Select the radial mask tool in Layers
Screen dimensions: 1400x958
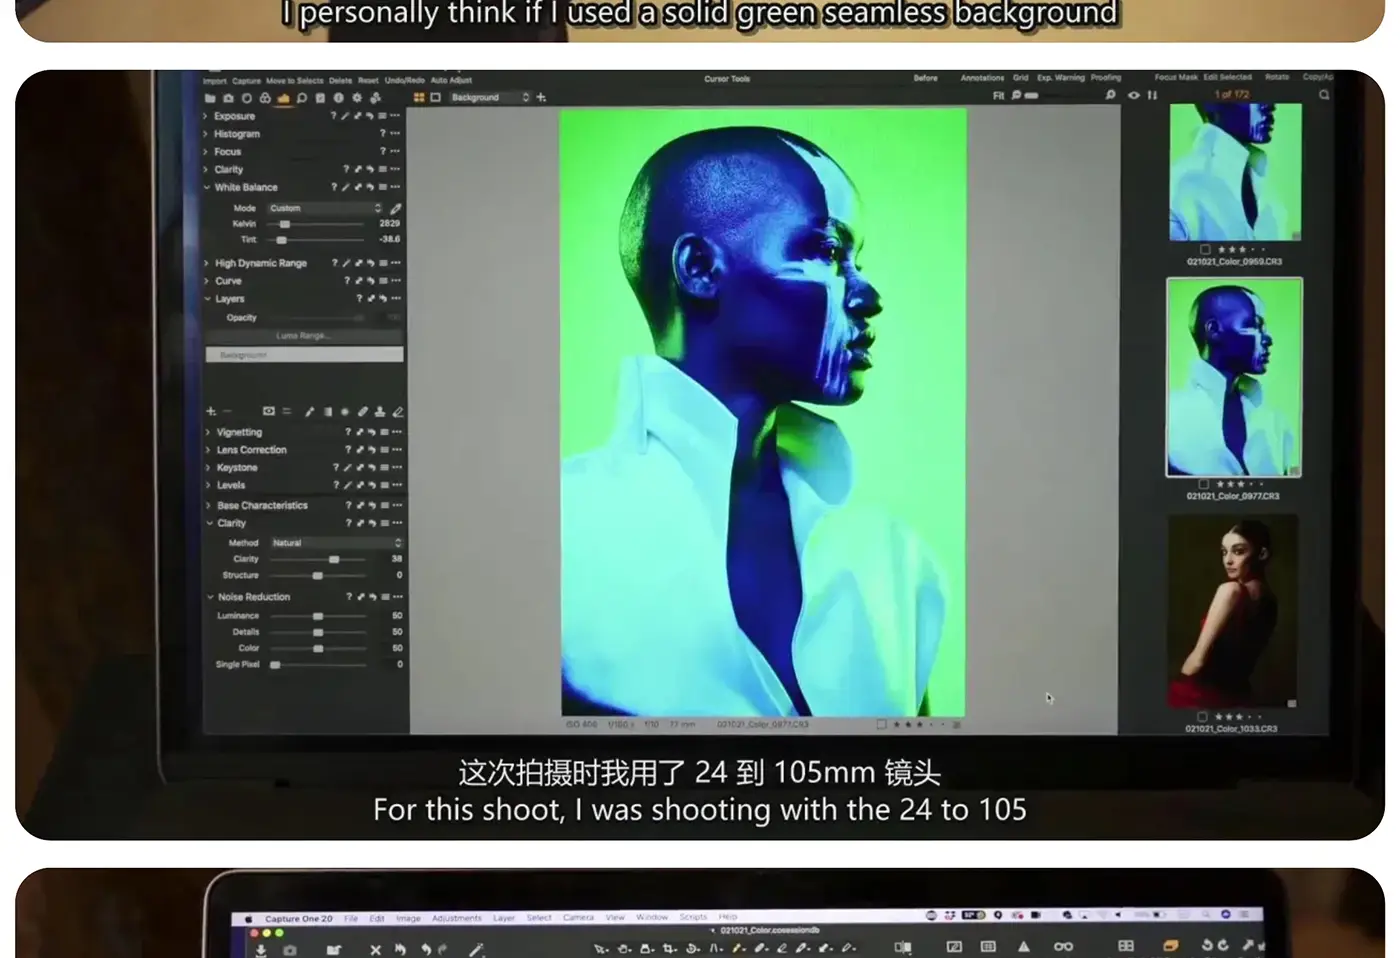click(345, 411)
